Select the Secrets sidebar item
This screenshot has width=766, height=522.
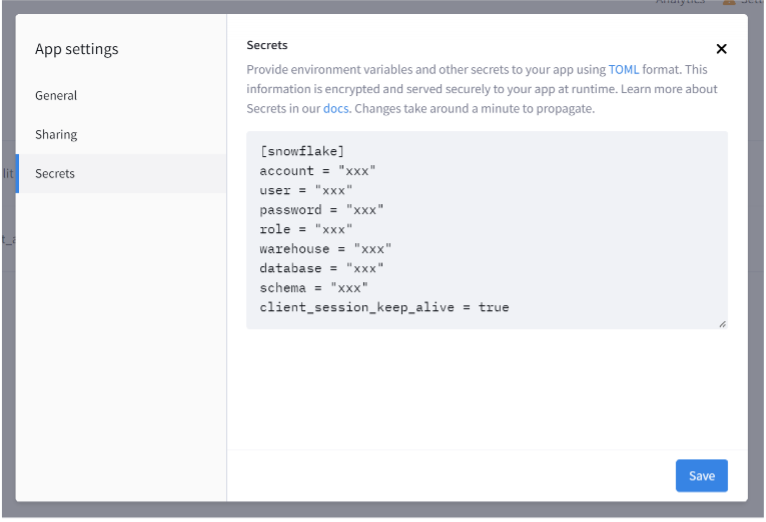tap(121, 173)
